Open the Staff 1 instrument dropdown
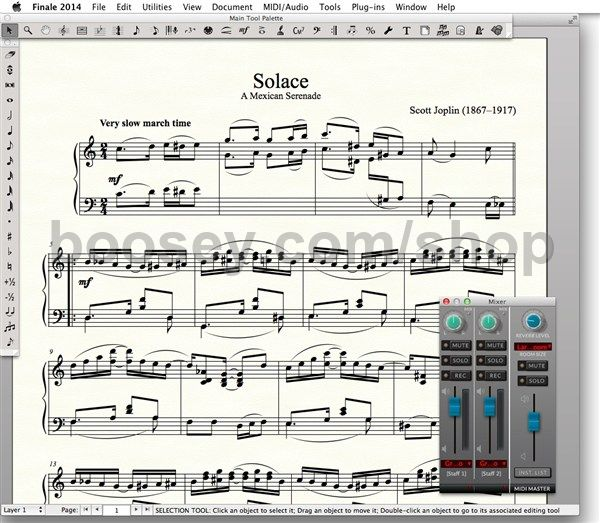The width and height of the screenshot is (600, 523). coord(457,464)
